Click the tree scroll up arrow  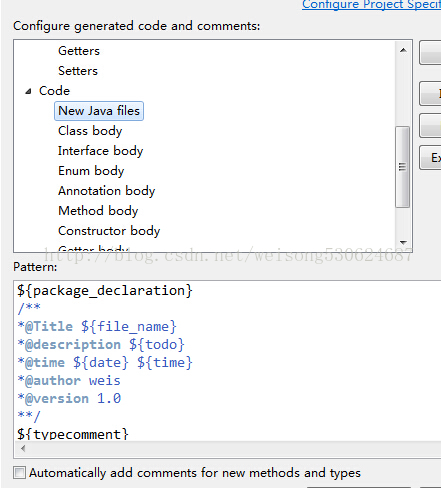pyautogui.click(x=403, y=50)
